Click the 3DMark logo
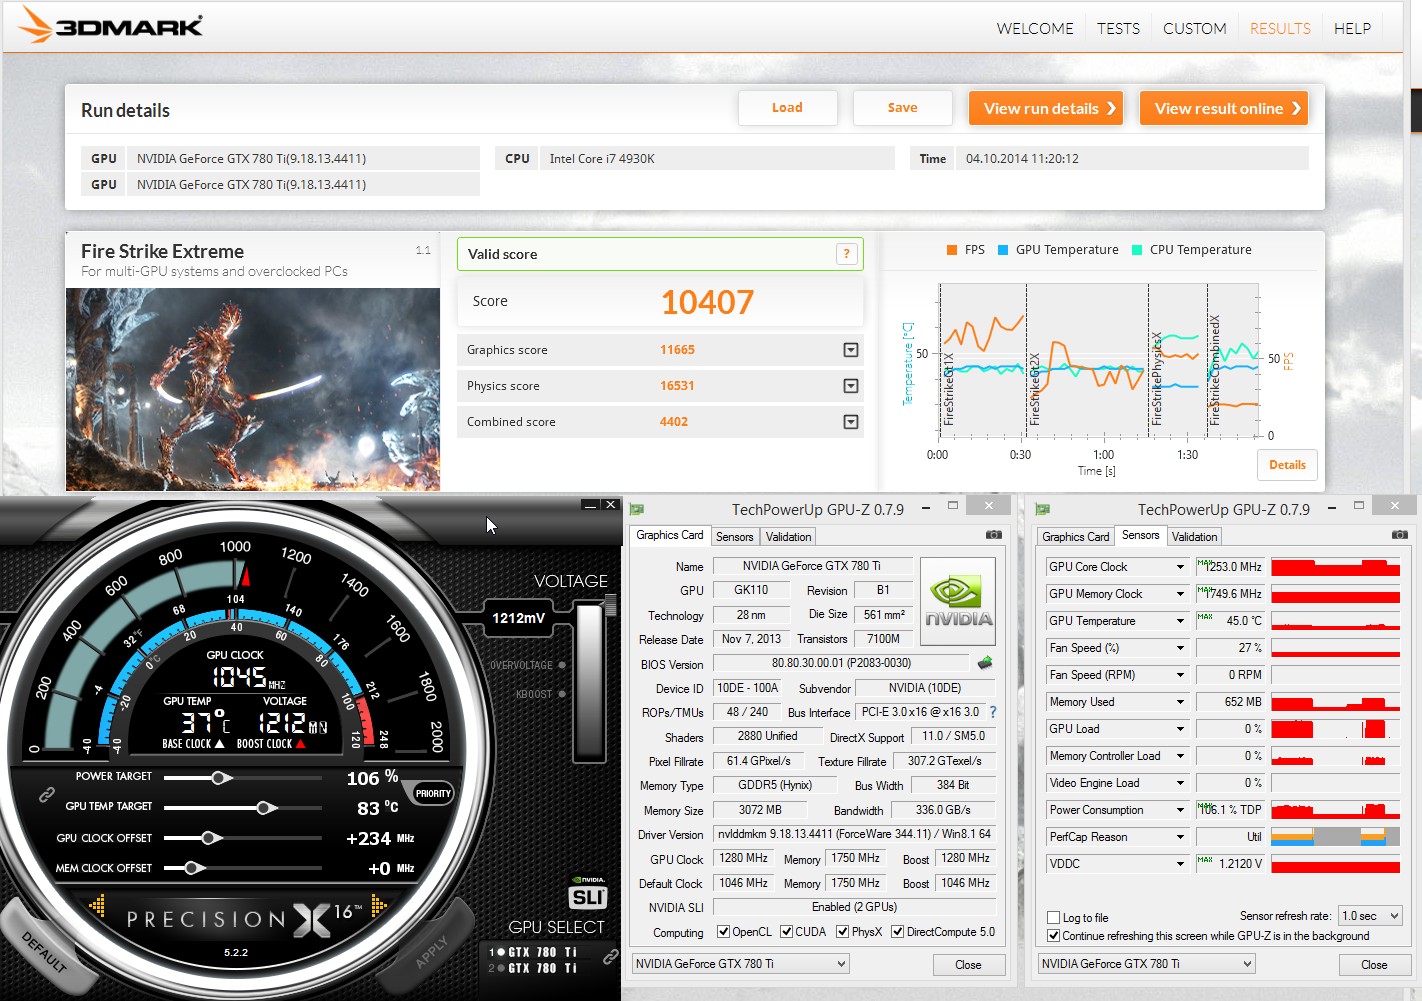The width and height of the screenshot is (1422, 1001). coord(111,25)
